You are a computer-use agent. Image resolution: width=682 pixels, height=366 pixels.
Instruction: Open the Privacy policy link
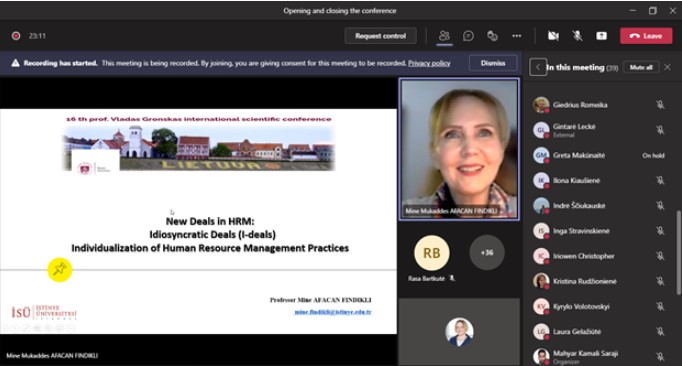pyautogui.click(x=429, y=63)
